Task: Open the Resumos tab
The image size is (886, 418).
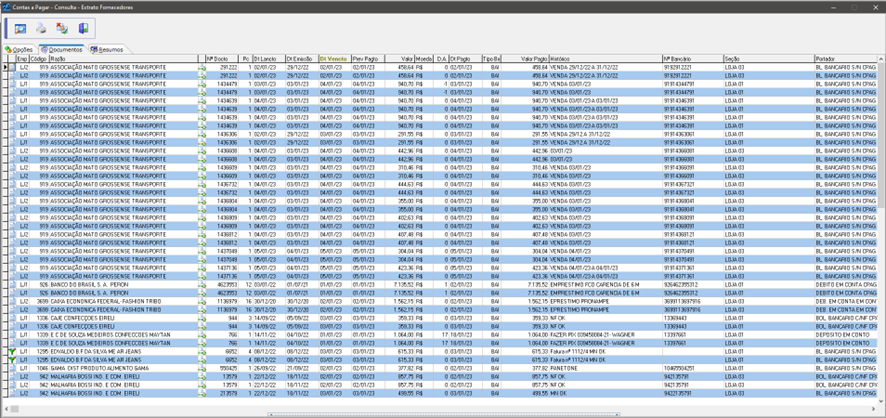Action: click(107, 49)
